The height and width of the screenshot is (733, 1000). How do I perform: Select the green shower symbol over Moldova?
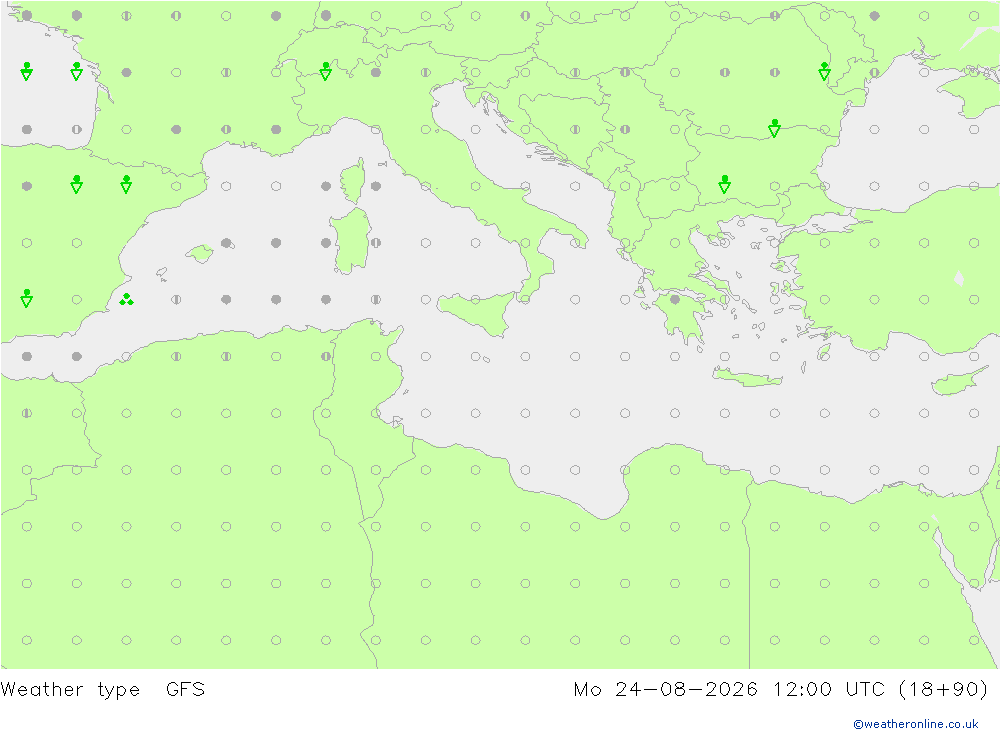[x=825, y=71]
